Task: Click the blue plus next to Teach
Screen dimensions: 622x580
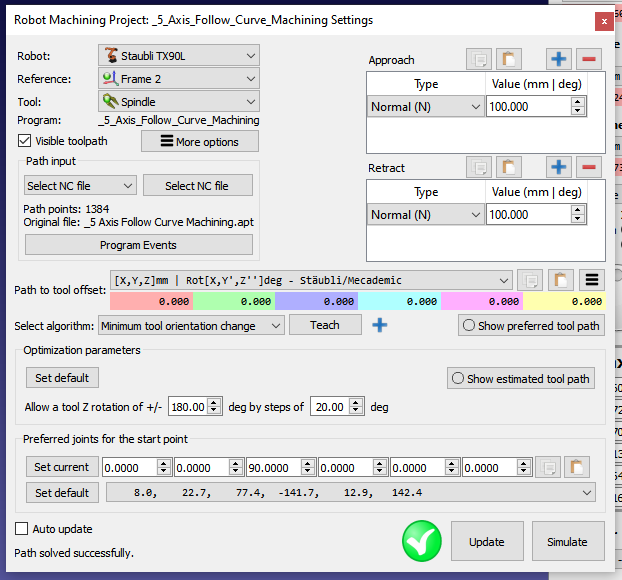Action: [380, 325]
